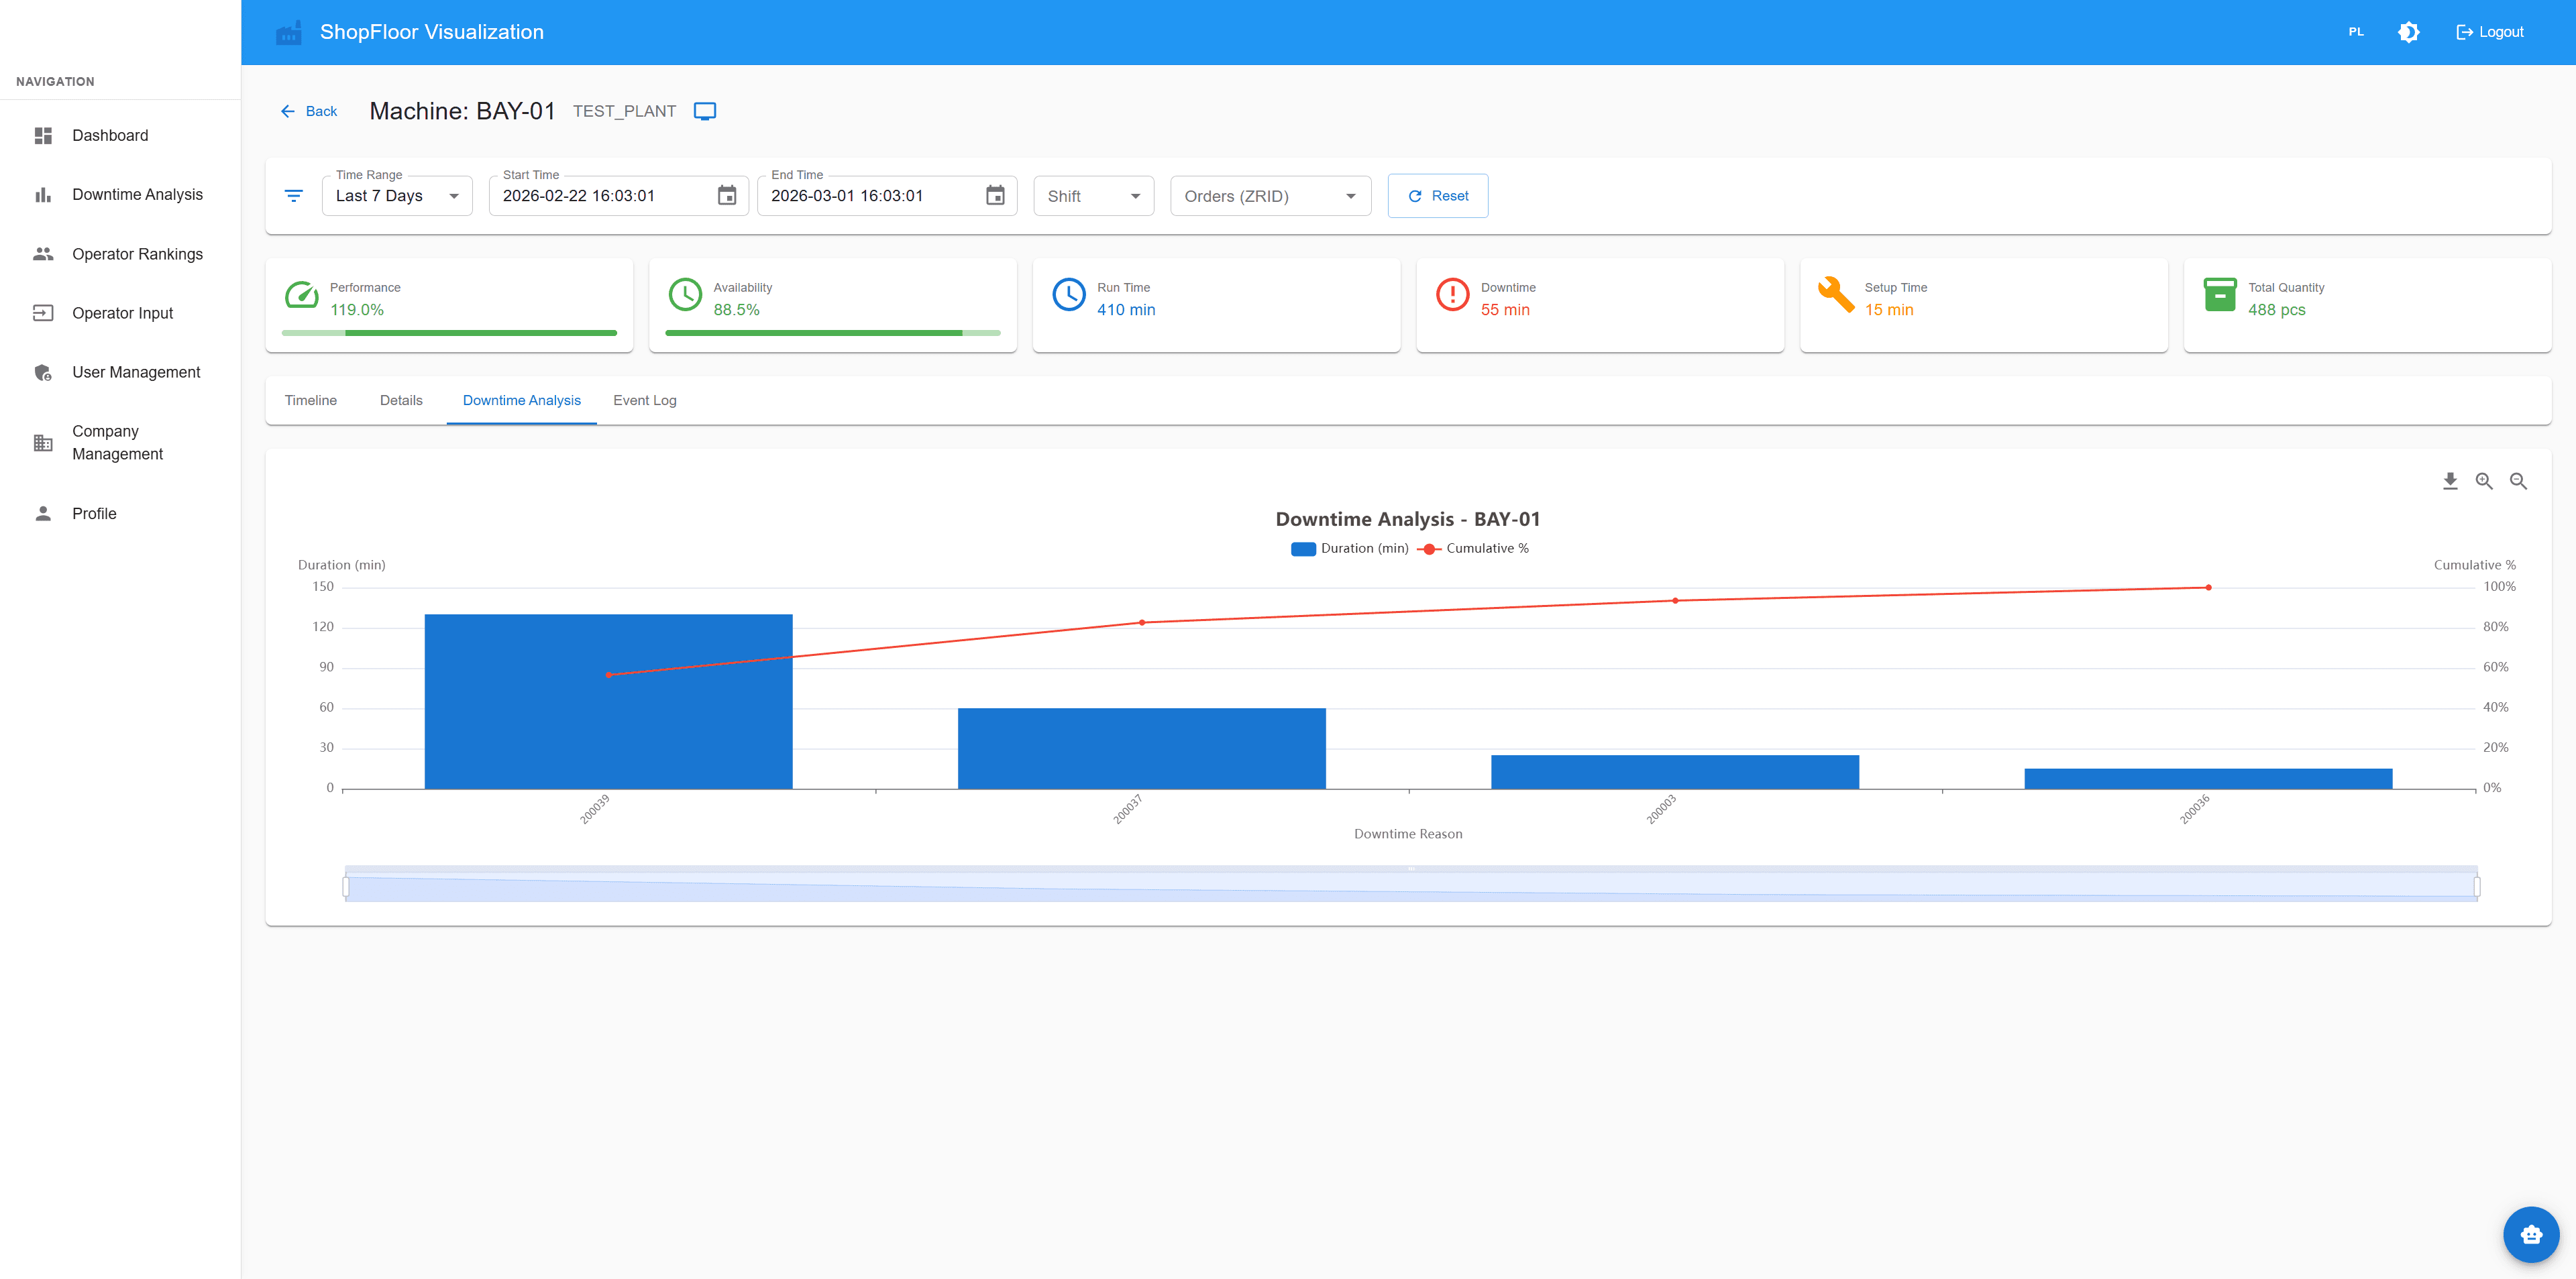The height and width of the screenshot is (1279, 2576).
Task: Open the End Time calendar picker
Action: pyautogui.click(x=995, y=196)
